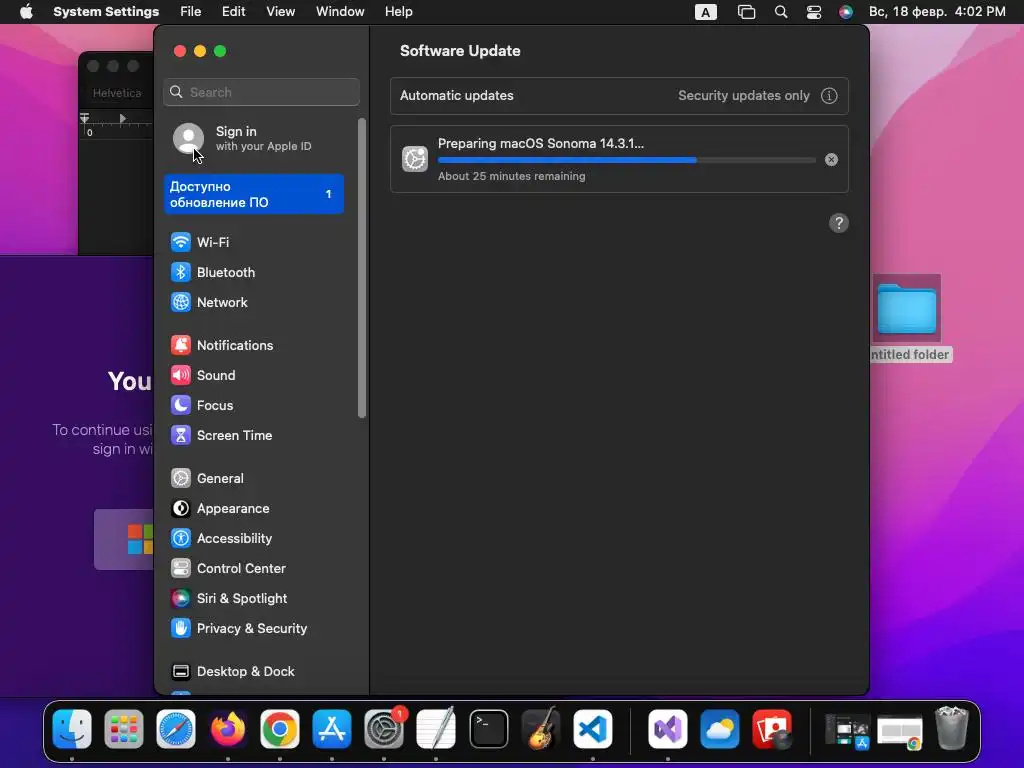
Task: Select the untitled folder on desktop
Action: coord(906,318)
